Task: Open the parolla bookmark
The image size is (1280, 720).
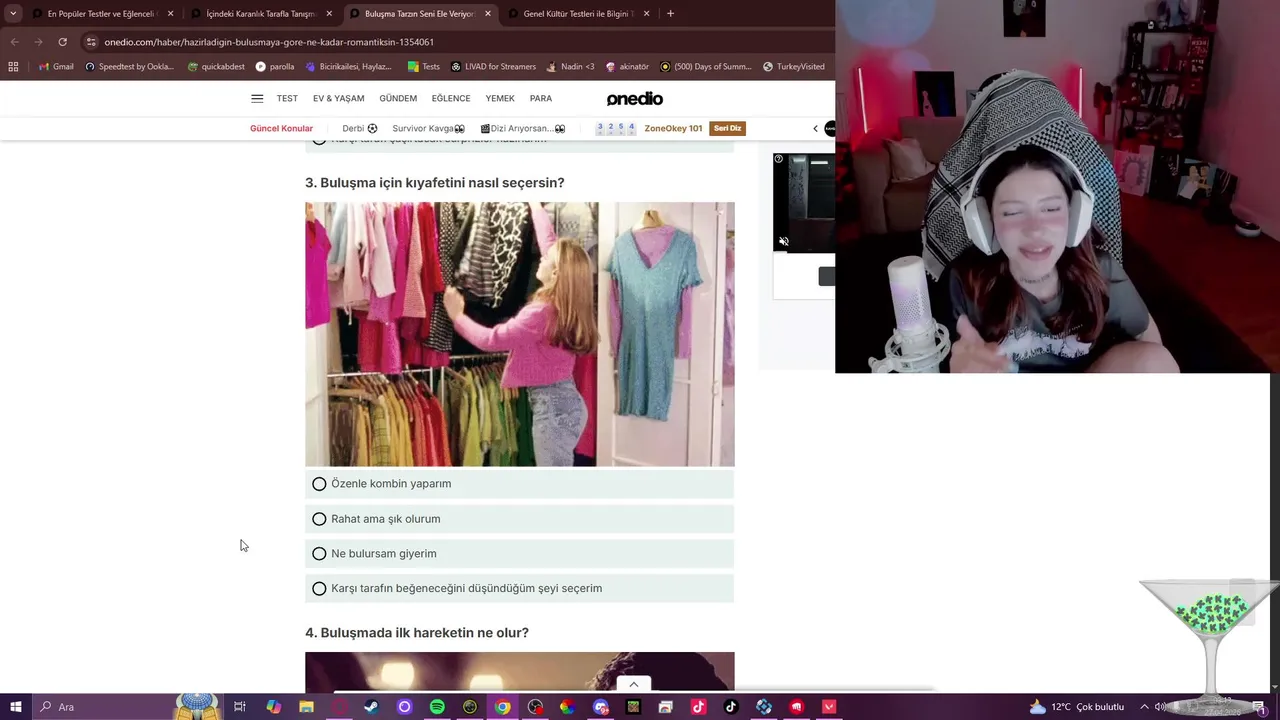Action: pyautogui.click(x=275, y=67)
